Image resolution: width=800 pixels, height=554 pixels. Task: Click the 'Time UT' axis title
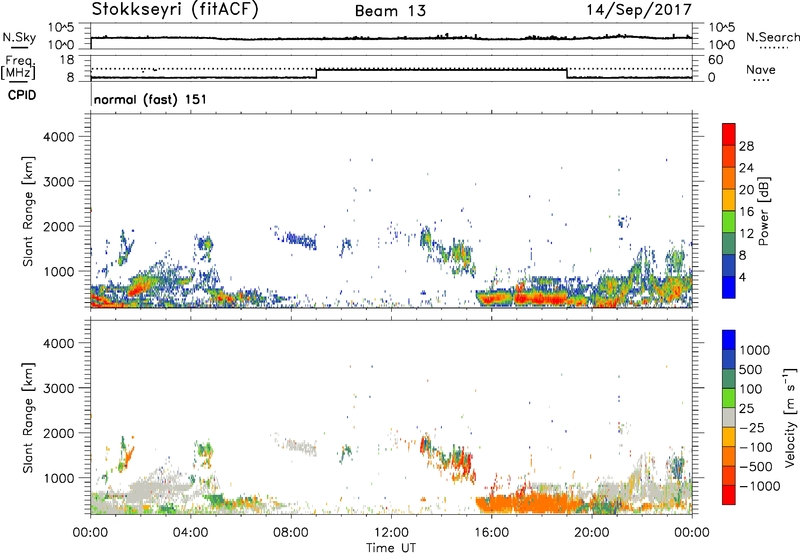[391, 548]
